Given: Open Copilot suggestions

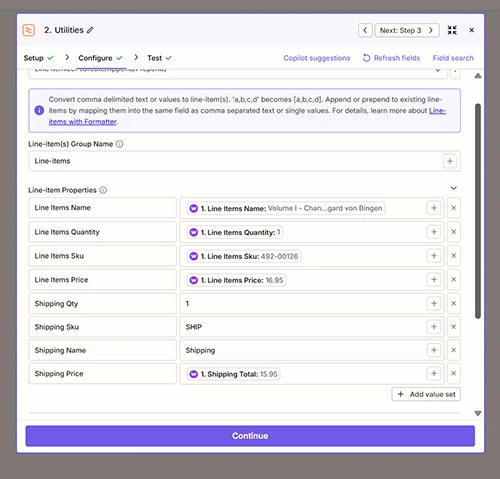Looking at the screenshot, I should [x=317, y=58].
